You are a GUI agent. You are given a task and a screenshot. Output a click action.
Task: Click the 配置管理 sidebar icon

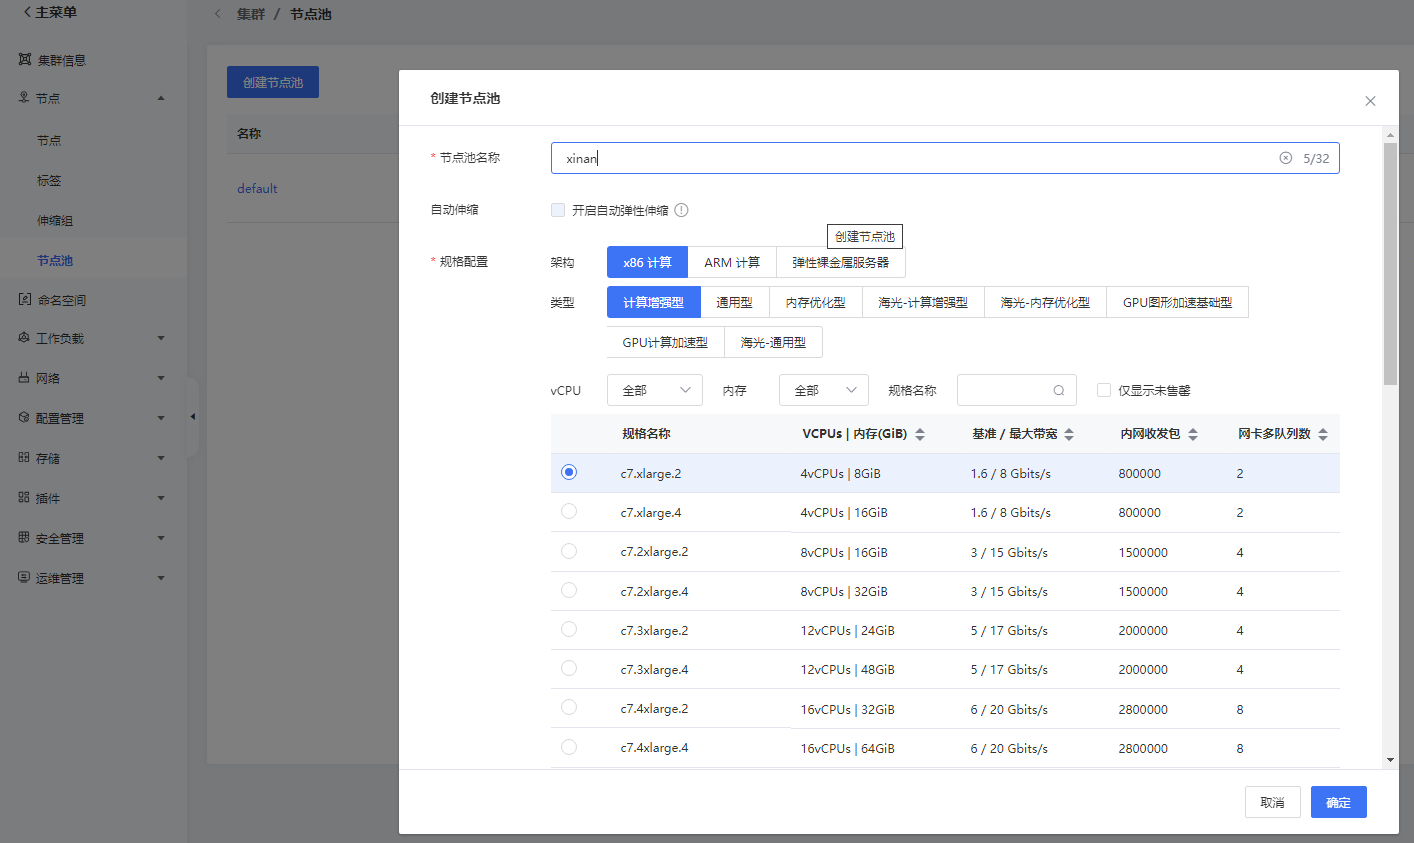pos(24,418)
